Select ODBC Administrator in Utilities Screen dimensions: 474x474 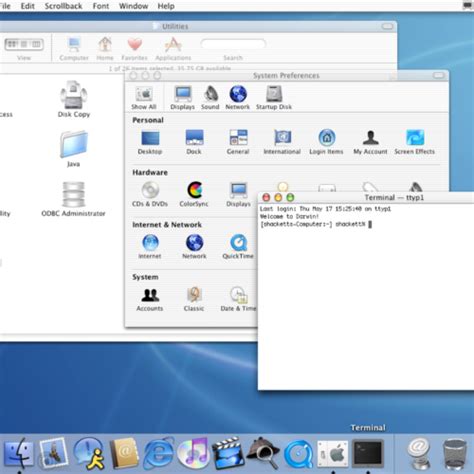click(x=73, y=199)
